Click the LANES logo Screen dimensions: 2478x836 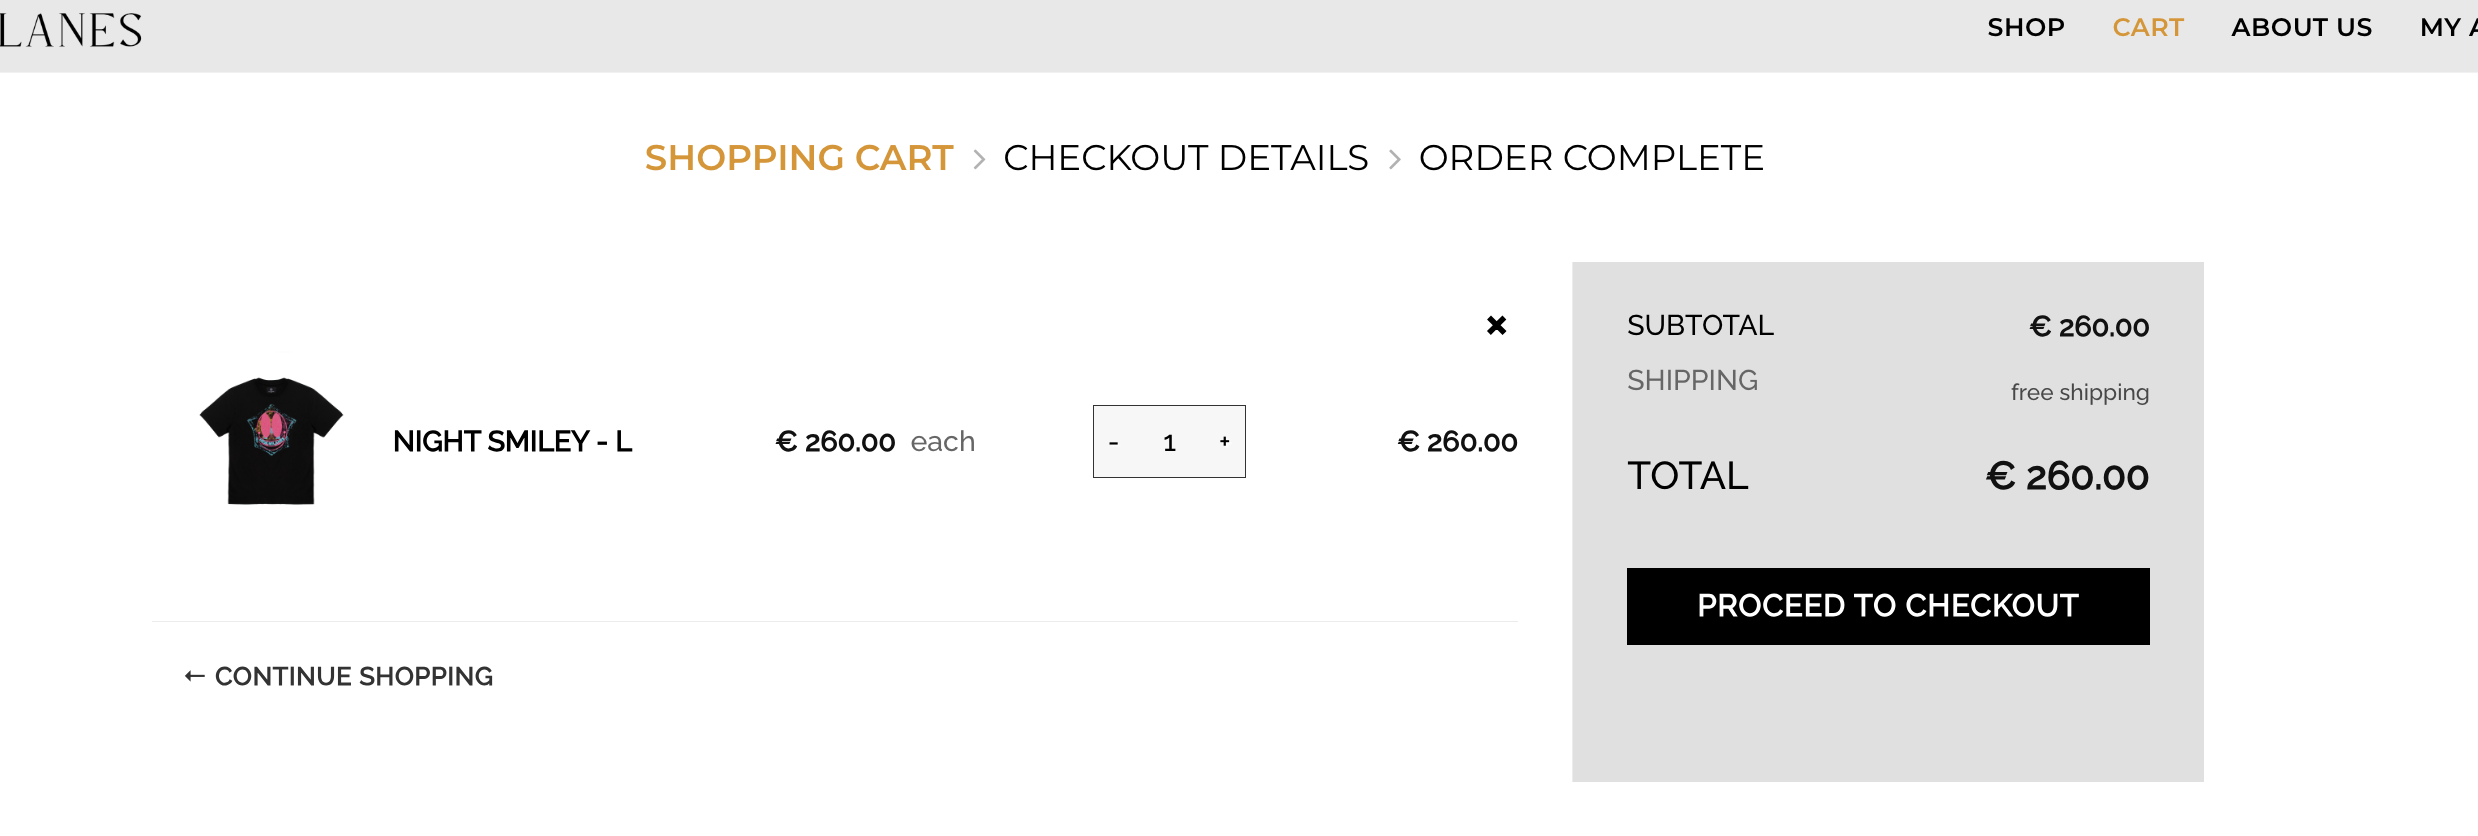pos(71,31)
